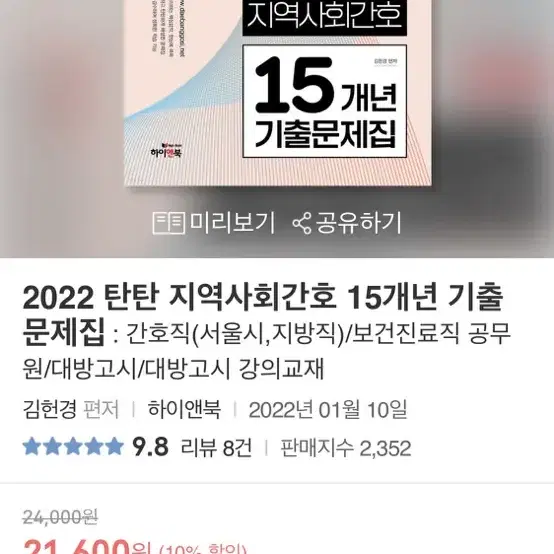Image resolution: width=554 pixels, height=554 pixels.
Task: Click the discounted price 21,600원
Action: (x=87, y=546)
